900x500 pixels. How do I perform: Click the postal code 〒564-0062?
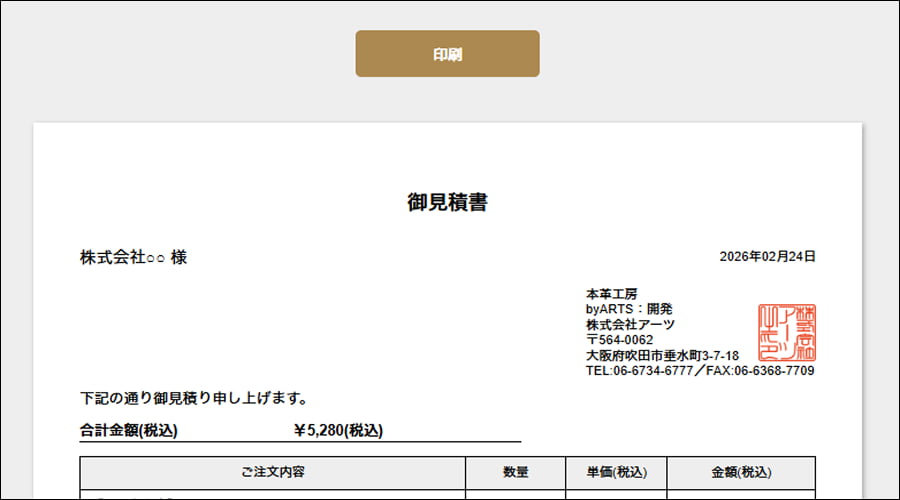pyautogui.click(x=619, y=340)
